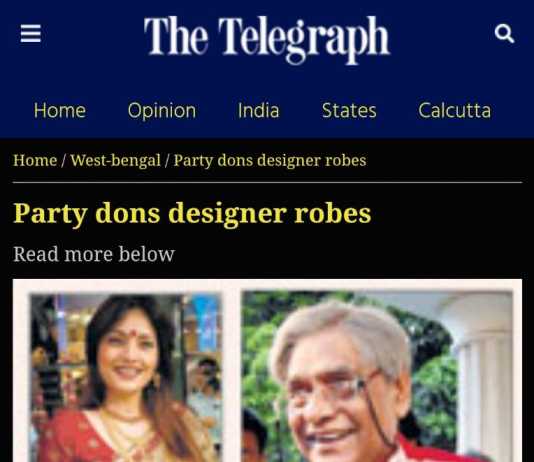Open the Calcutta section
Screen dimensions: 534x462
coord(454,110)
